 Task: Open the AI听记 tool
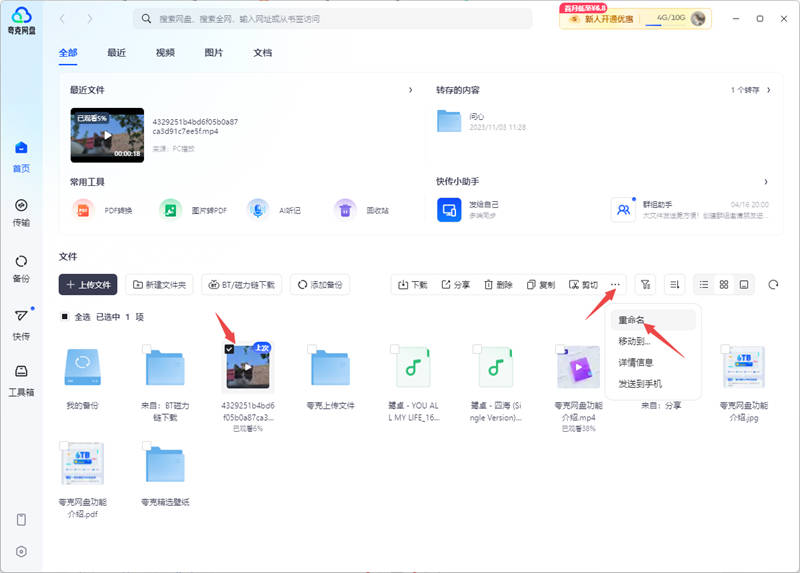[x=258, y=210]
